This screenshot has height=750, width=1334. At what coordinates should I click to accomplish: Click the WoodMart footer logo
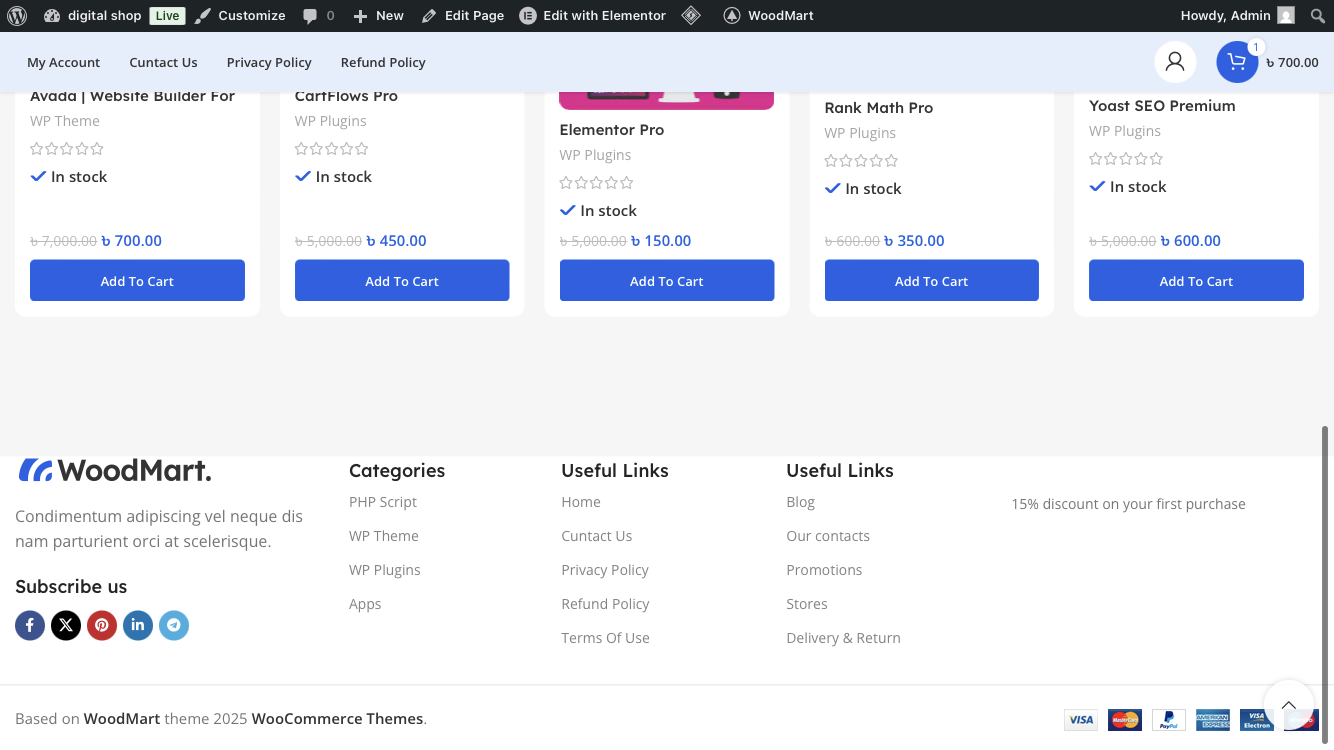115,470
